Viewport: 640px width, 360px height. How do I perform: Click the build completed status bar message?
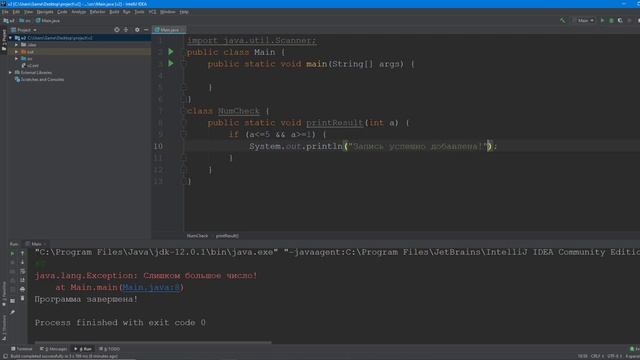click(64, 356)
